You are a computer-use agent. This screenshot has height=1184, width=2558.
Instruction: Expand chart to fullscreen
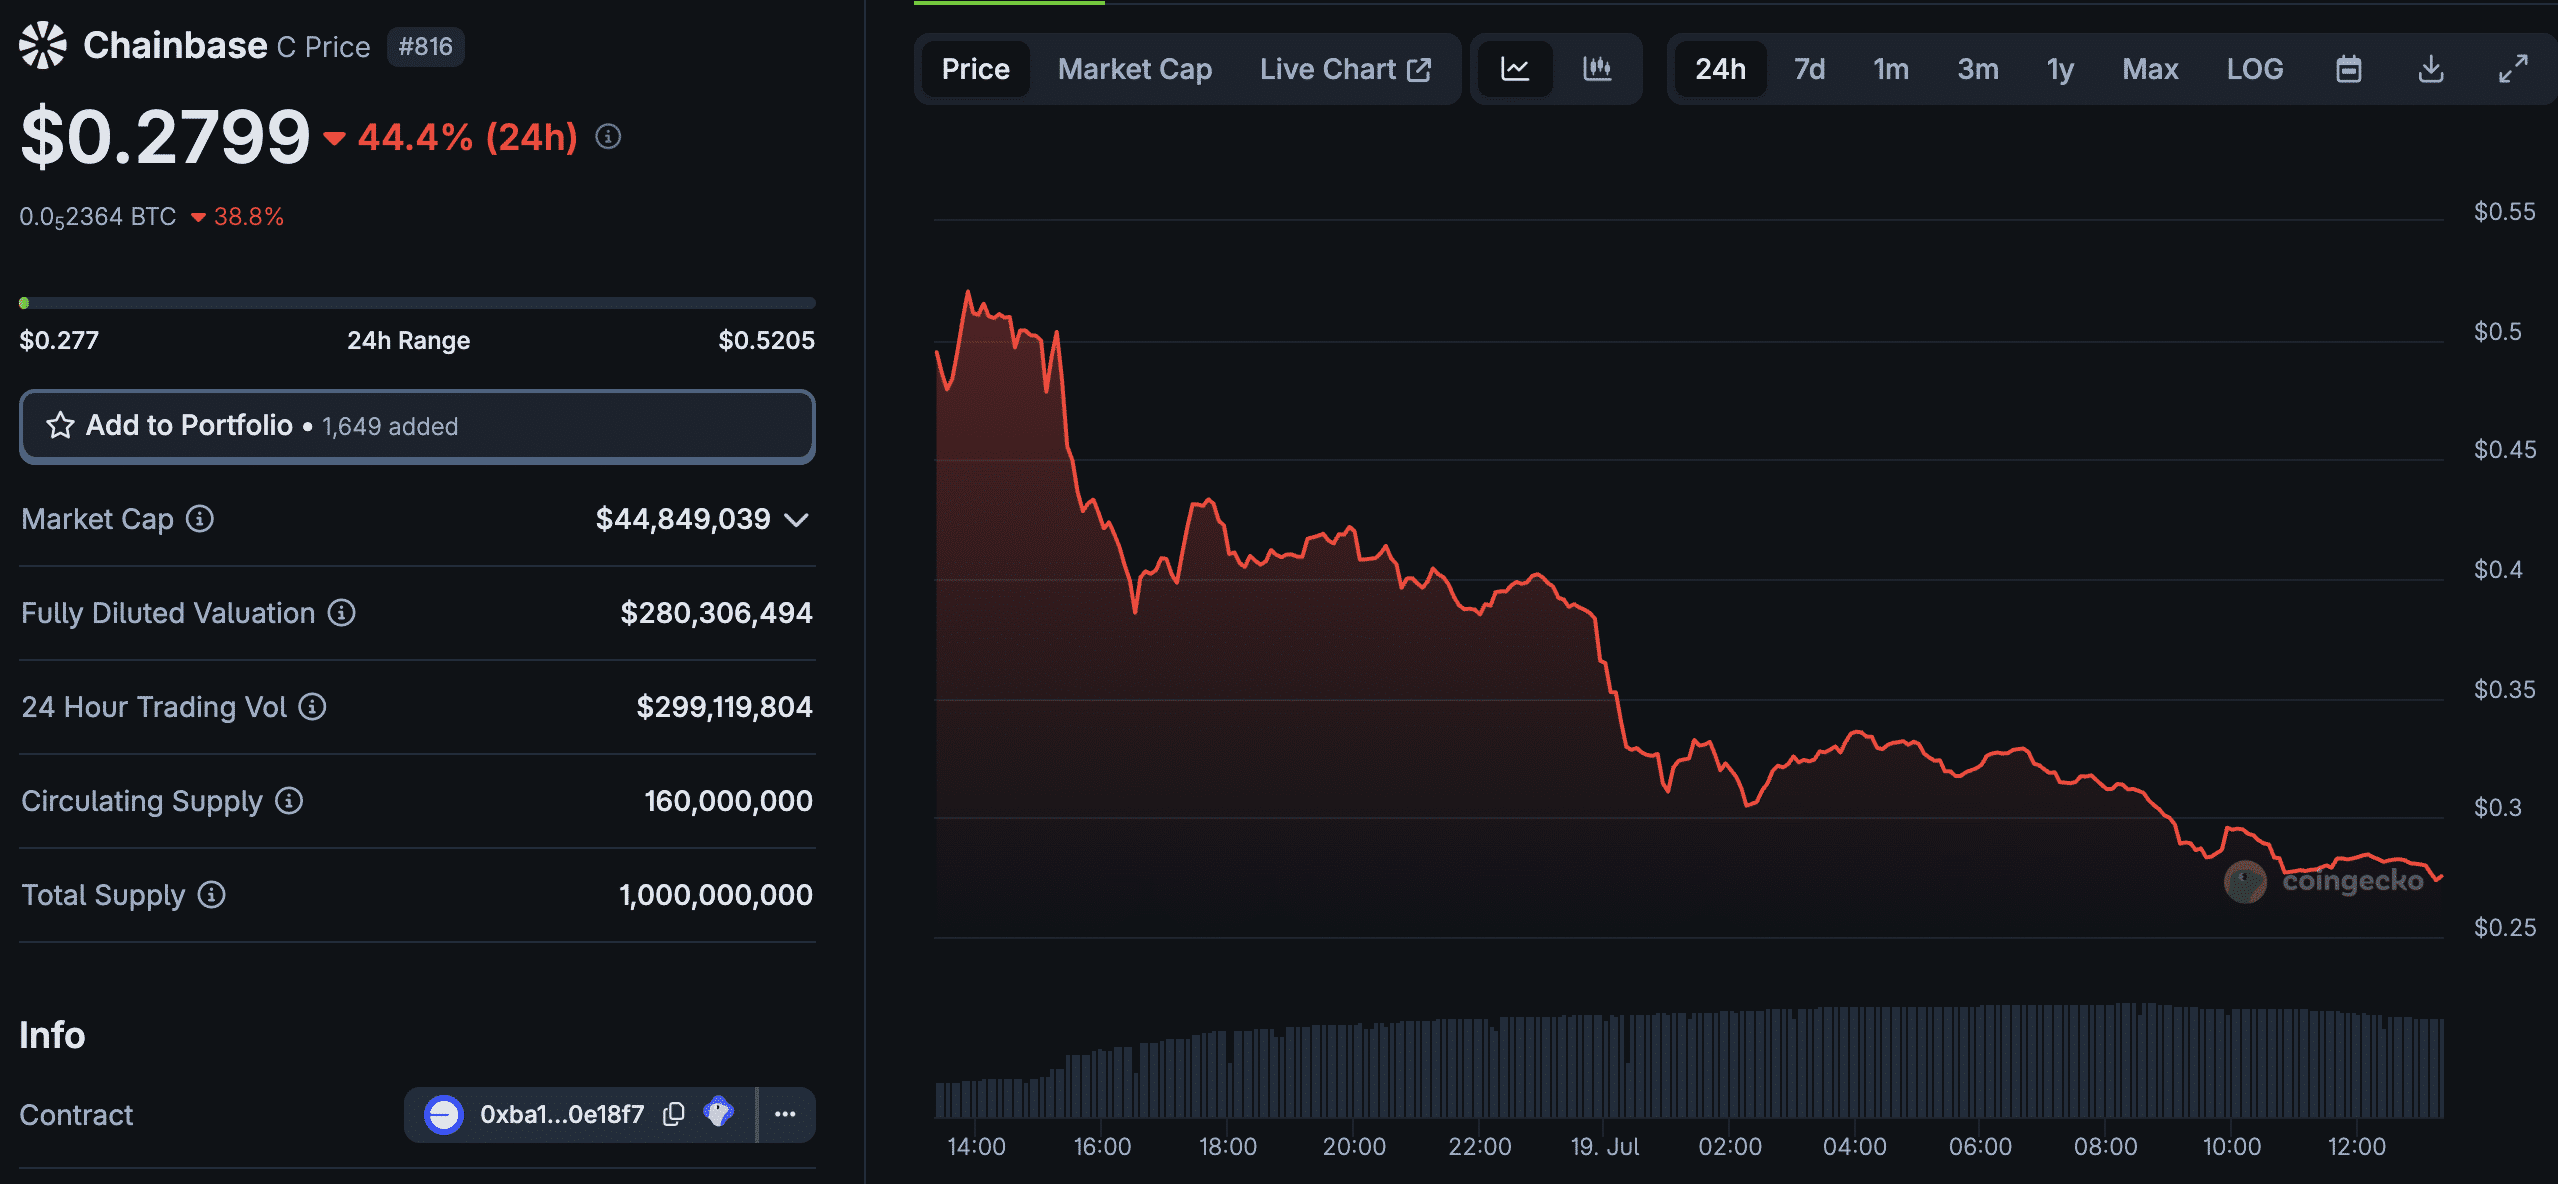tap(2513, 69)
